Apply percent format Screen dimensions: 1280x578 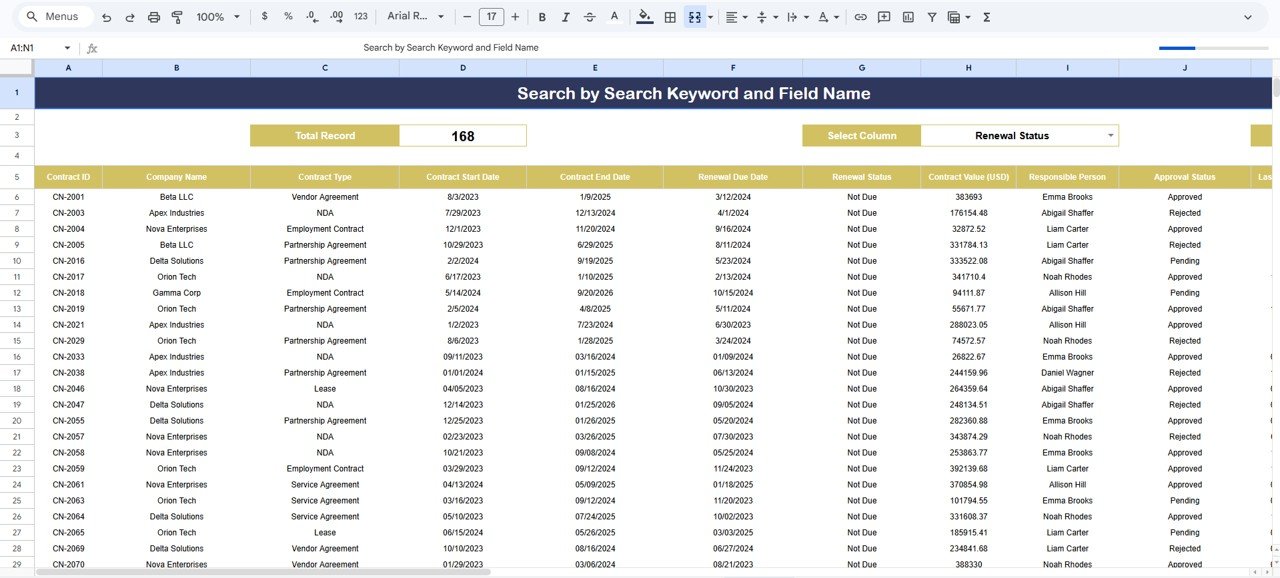(x=287, y=16)
